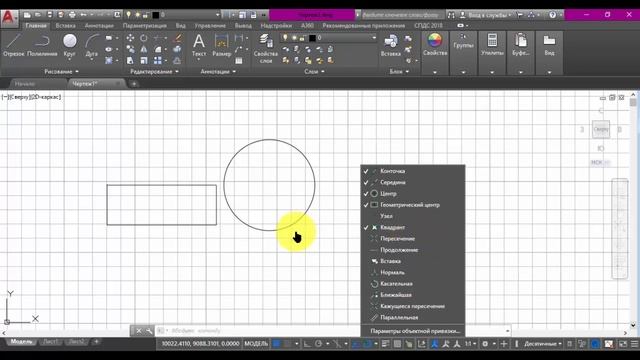Open the Буфер (Clipboard) panel
This screenshot has width=640, height=360.
(520, 44)
